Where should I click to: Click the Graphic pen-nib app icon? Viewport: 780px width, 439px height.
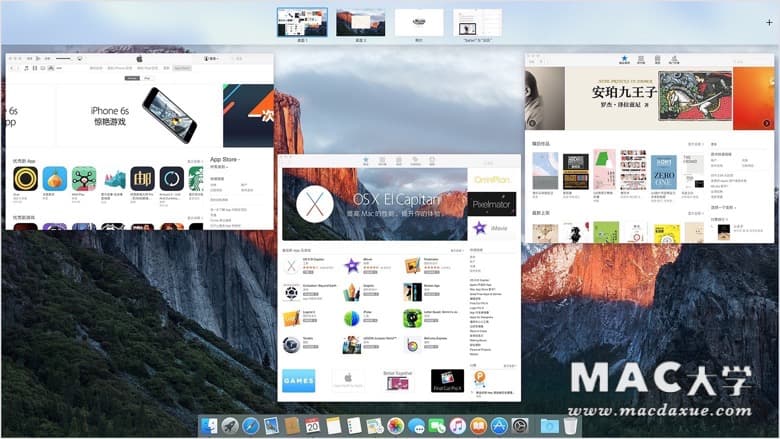click(352, 292)
